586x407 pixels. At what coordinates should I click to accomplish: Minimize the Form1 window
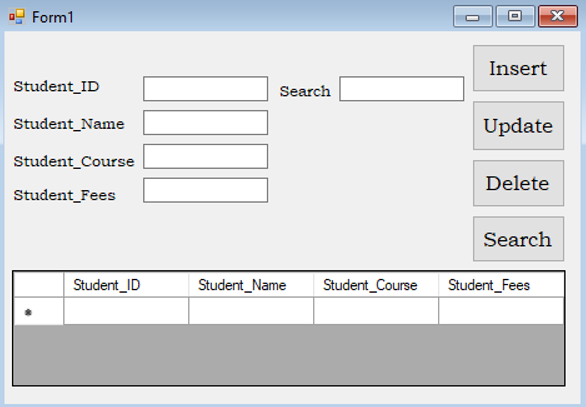pos(473,16)
